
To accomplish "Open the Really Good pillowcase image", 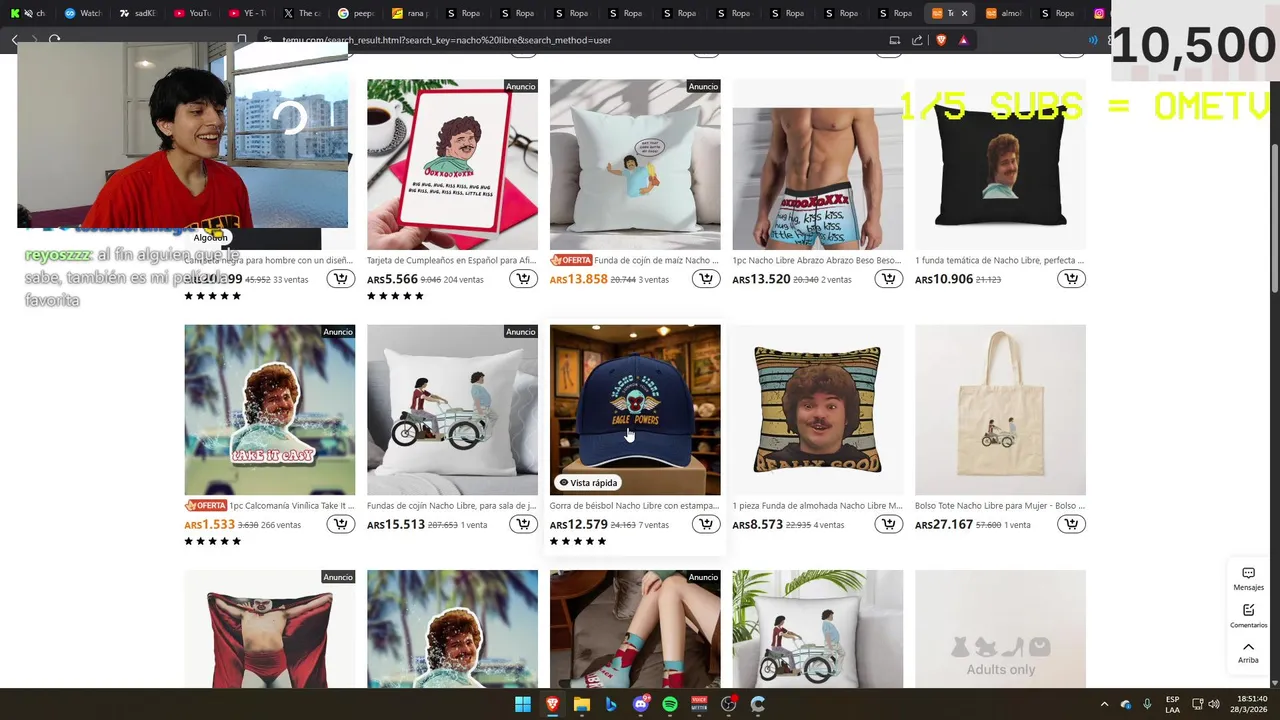I will click(817, 409).
